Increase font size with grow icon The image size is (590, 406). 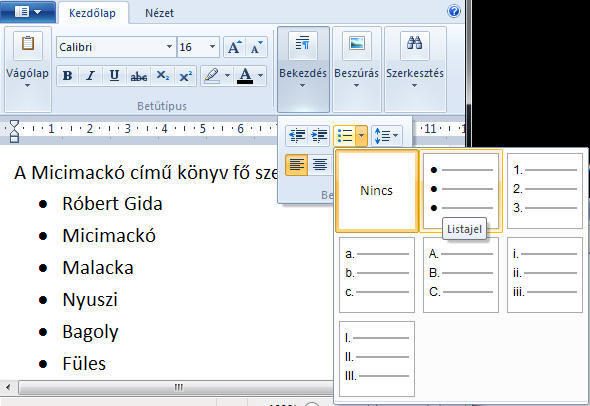(234, 47)
